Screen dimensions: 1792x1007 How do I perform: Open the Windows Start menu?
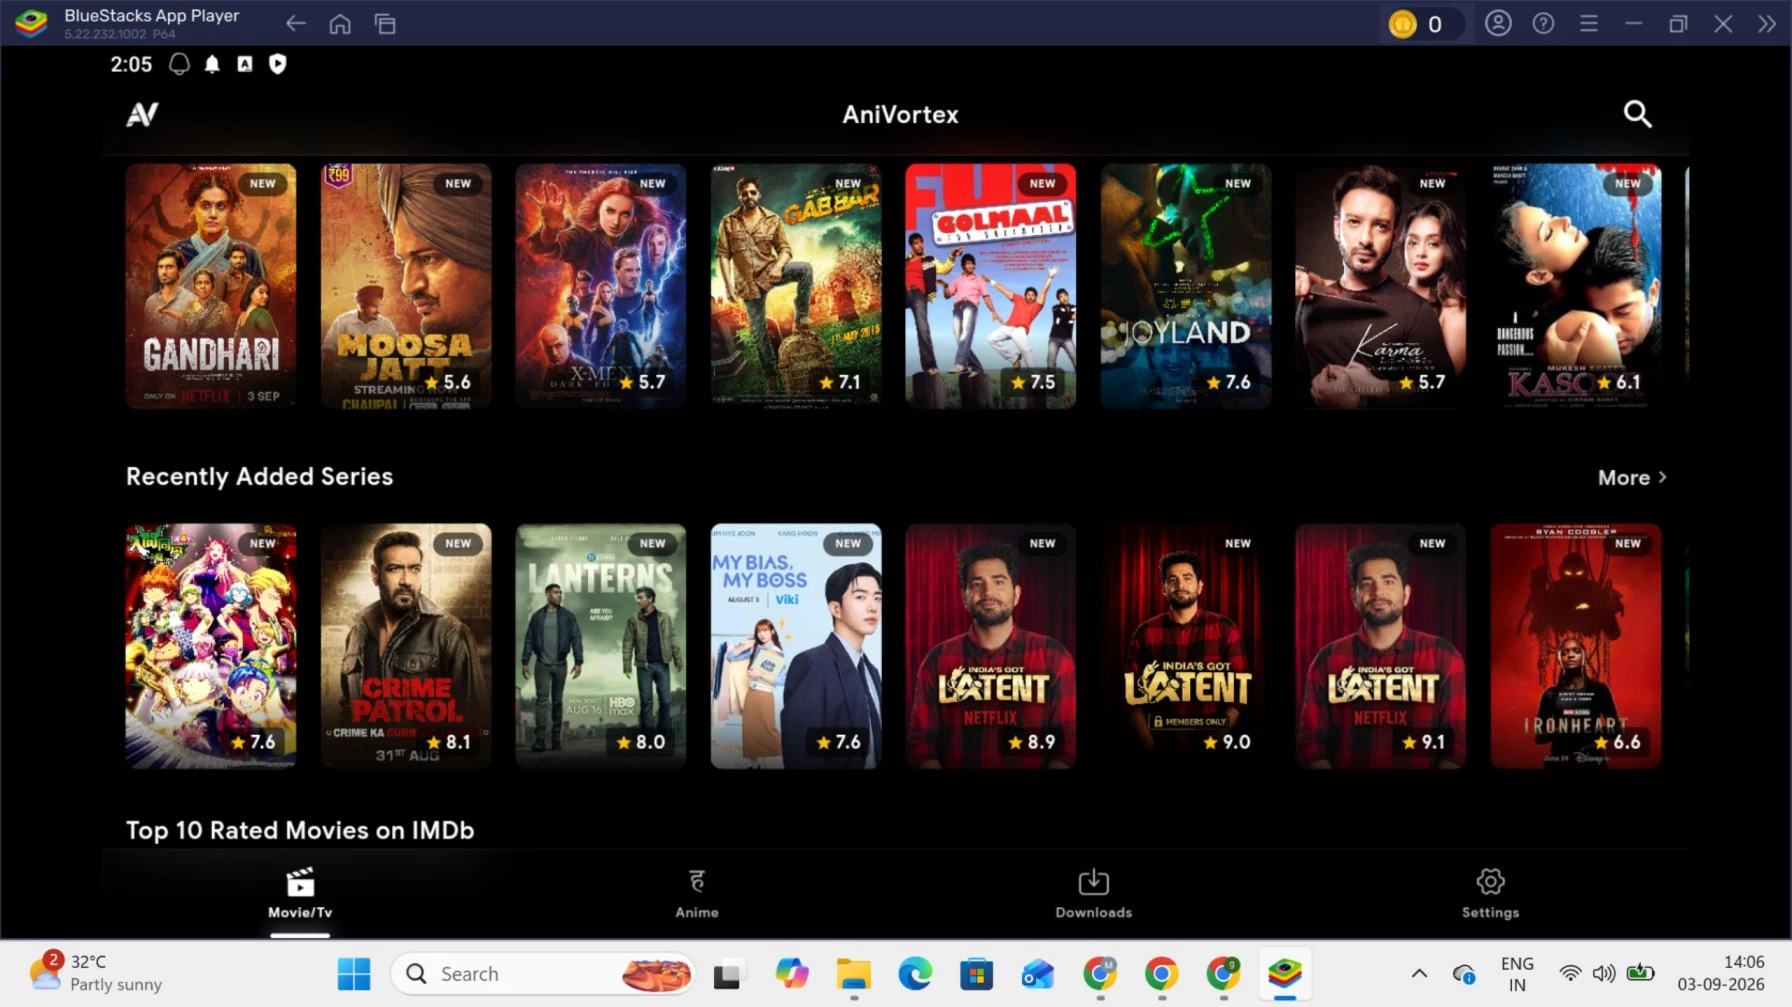(x=354, y=974)
